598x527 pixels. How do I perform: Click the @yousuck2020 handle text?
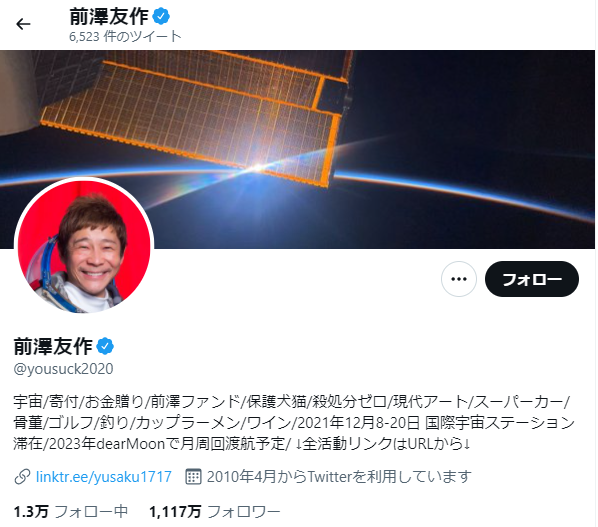pos(63,369)
